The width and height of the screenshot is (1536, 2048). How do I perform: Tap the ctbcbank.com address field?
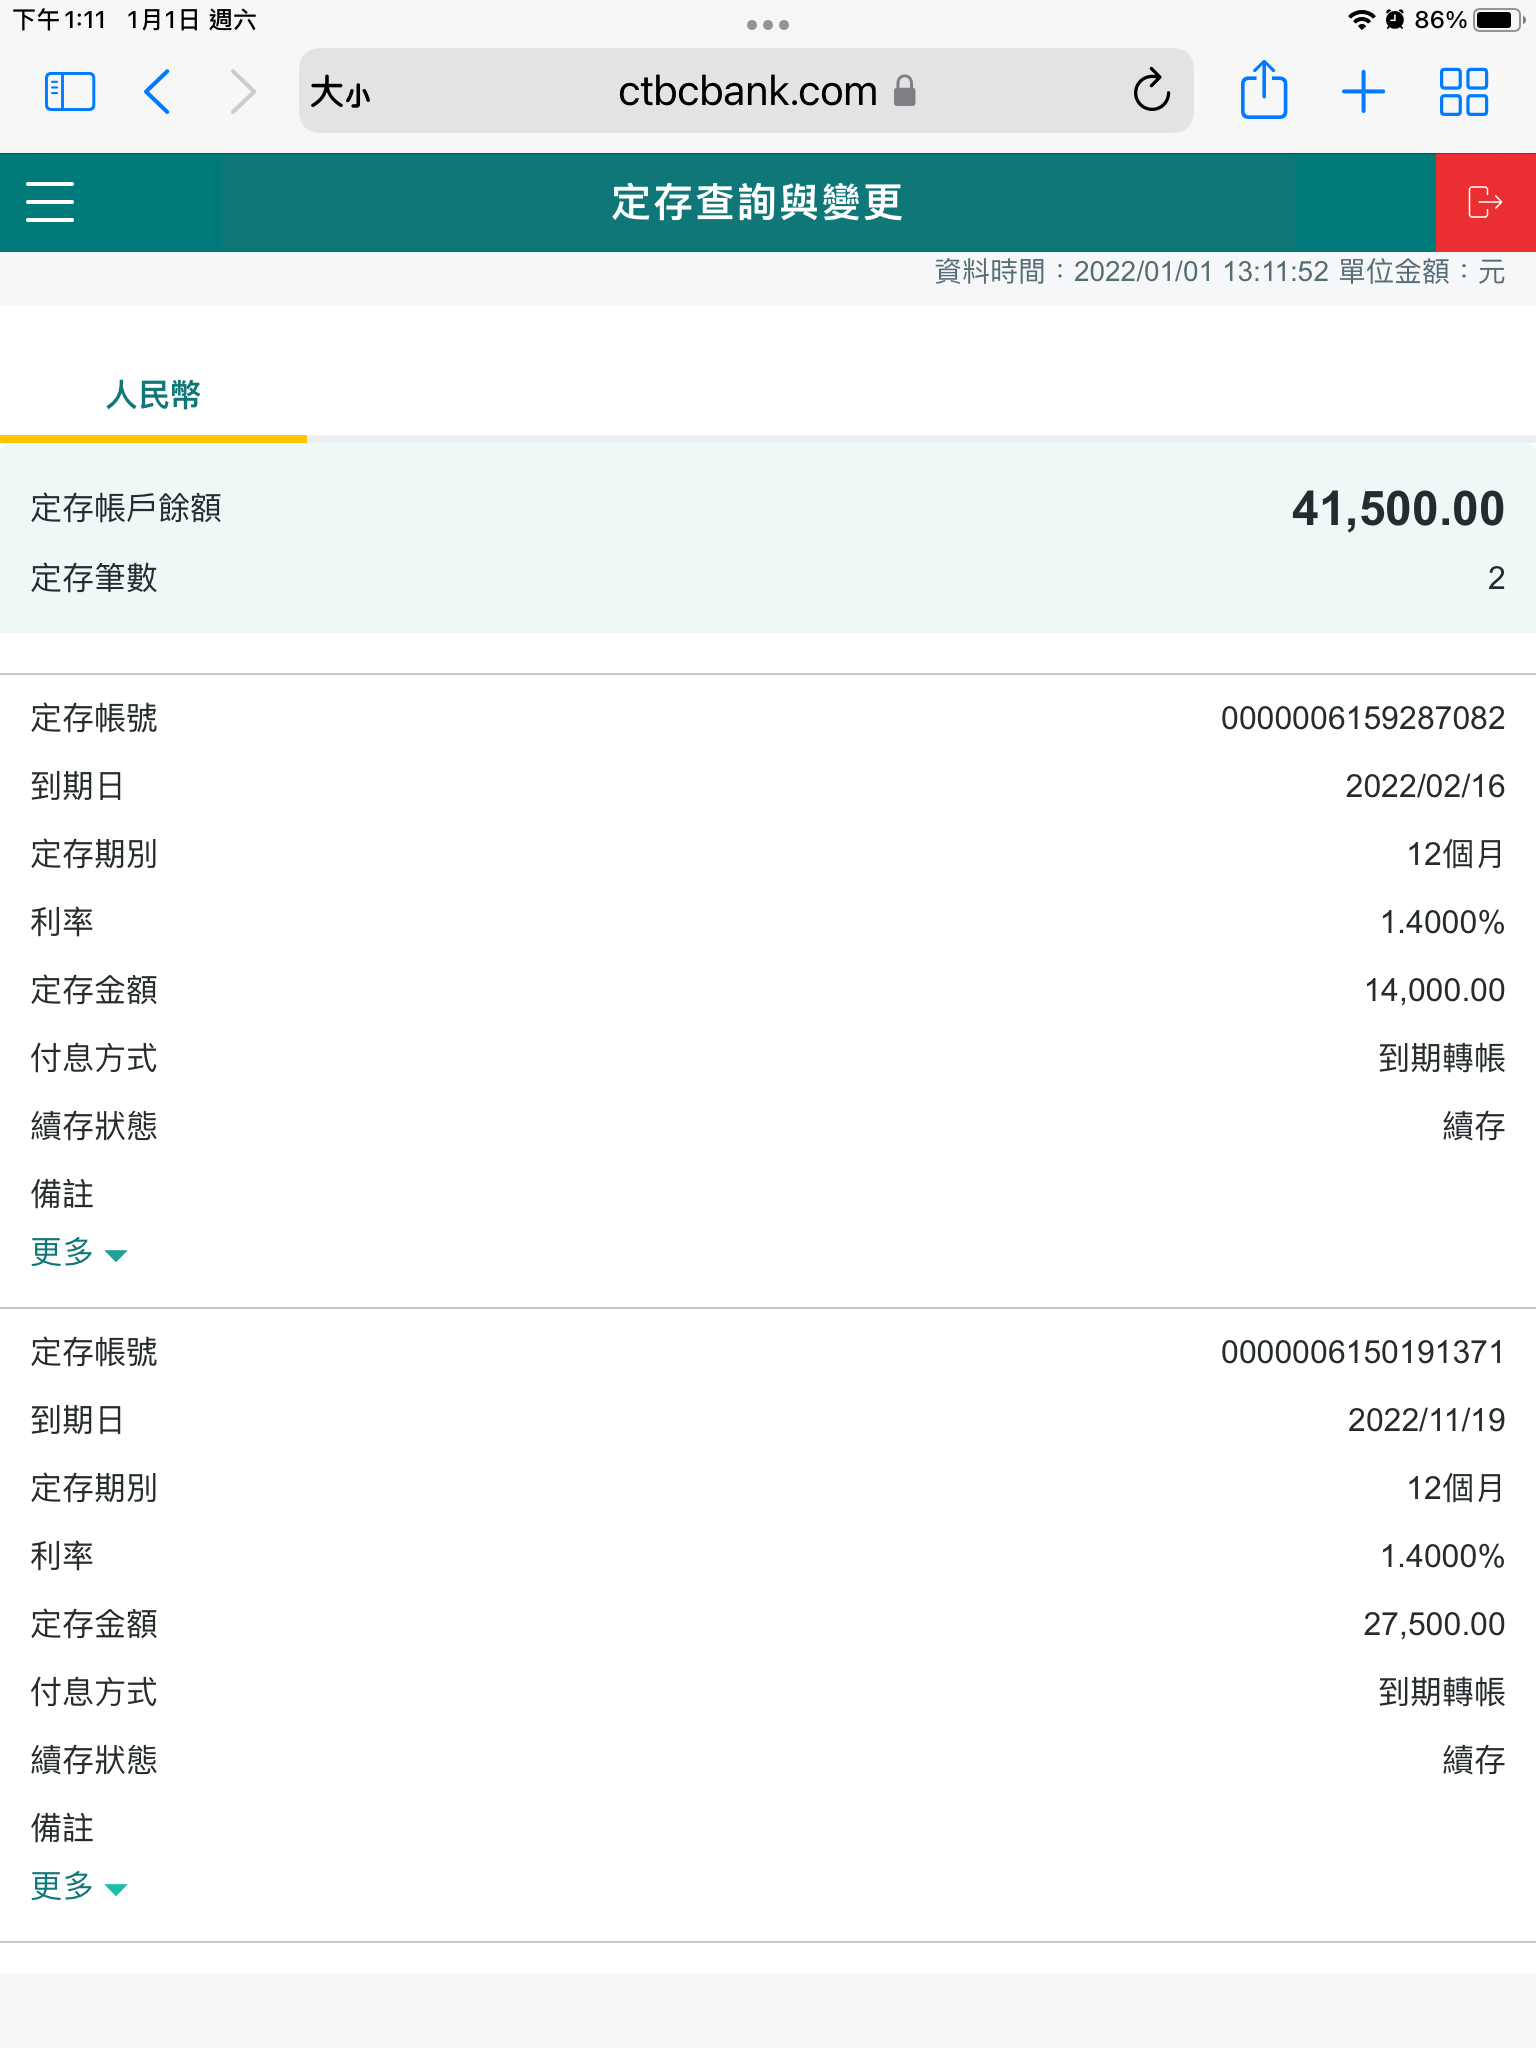click(x=746, y=92)
